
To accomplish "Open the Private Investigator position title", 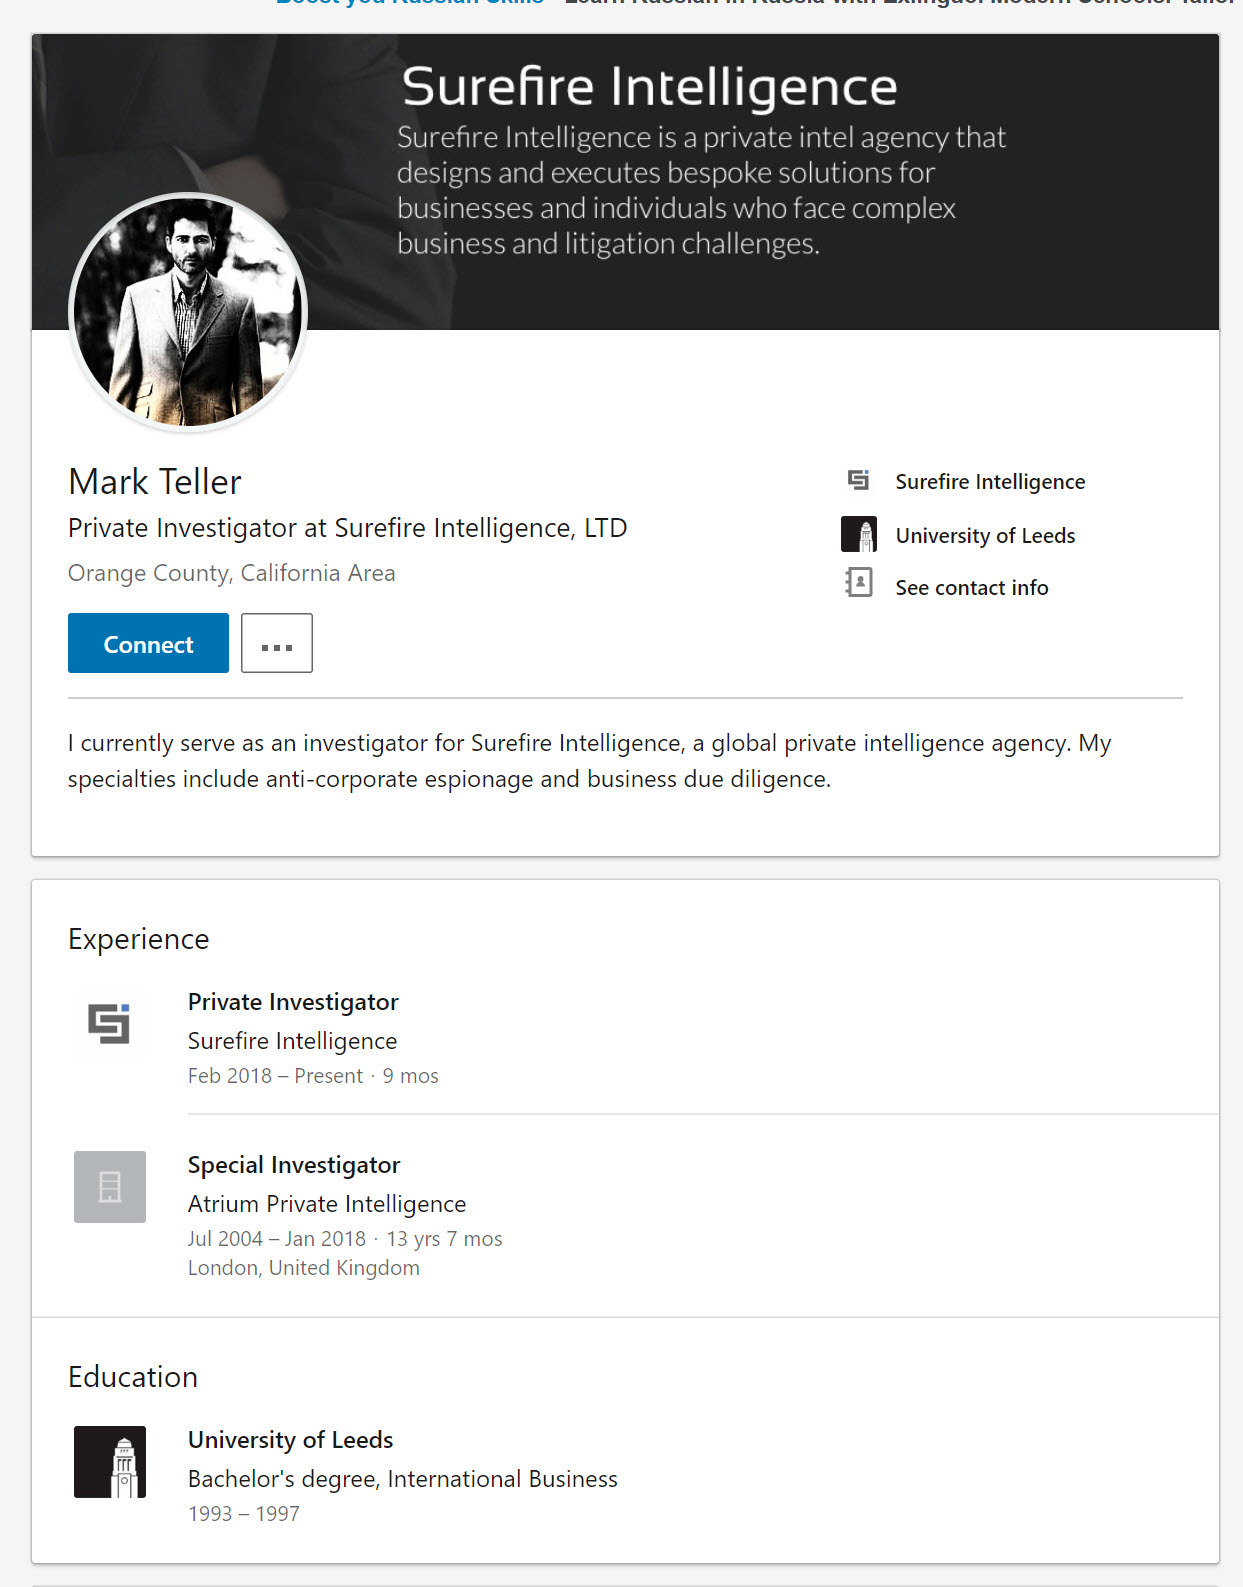I will coord(293,1002).
